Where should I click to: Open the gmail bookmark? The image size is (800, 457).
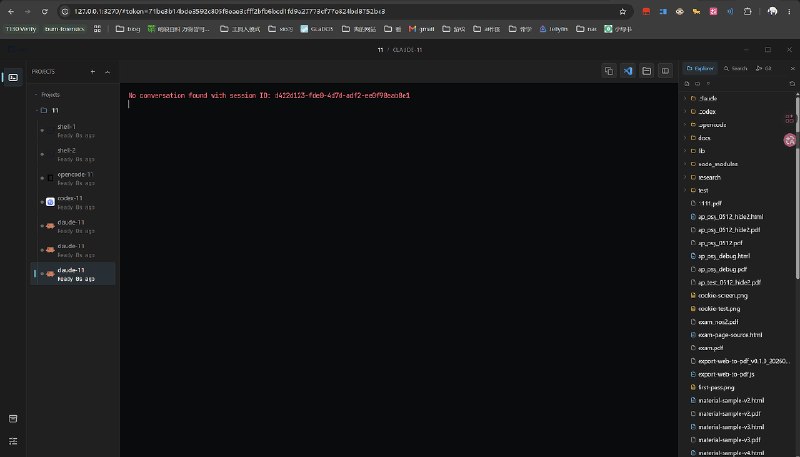click(421, 29)
